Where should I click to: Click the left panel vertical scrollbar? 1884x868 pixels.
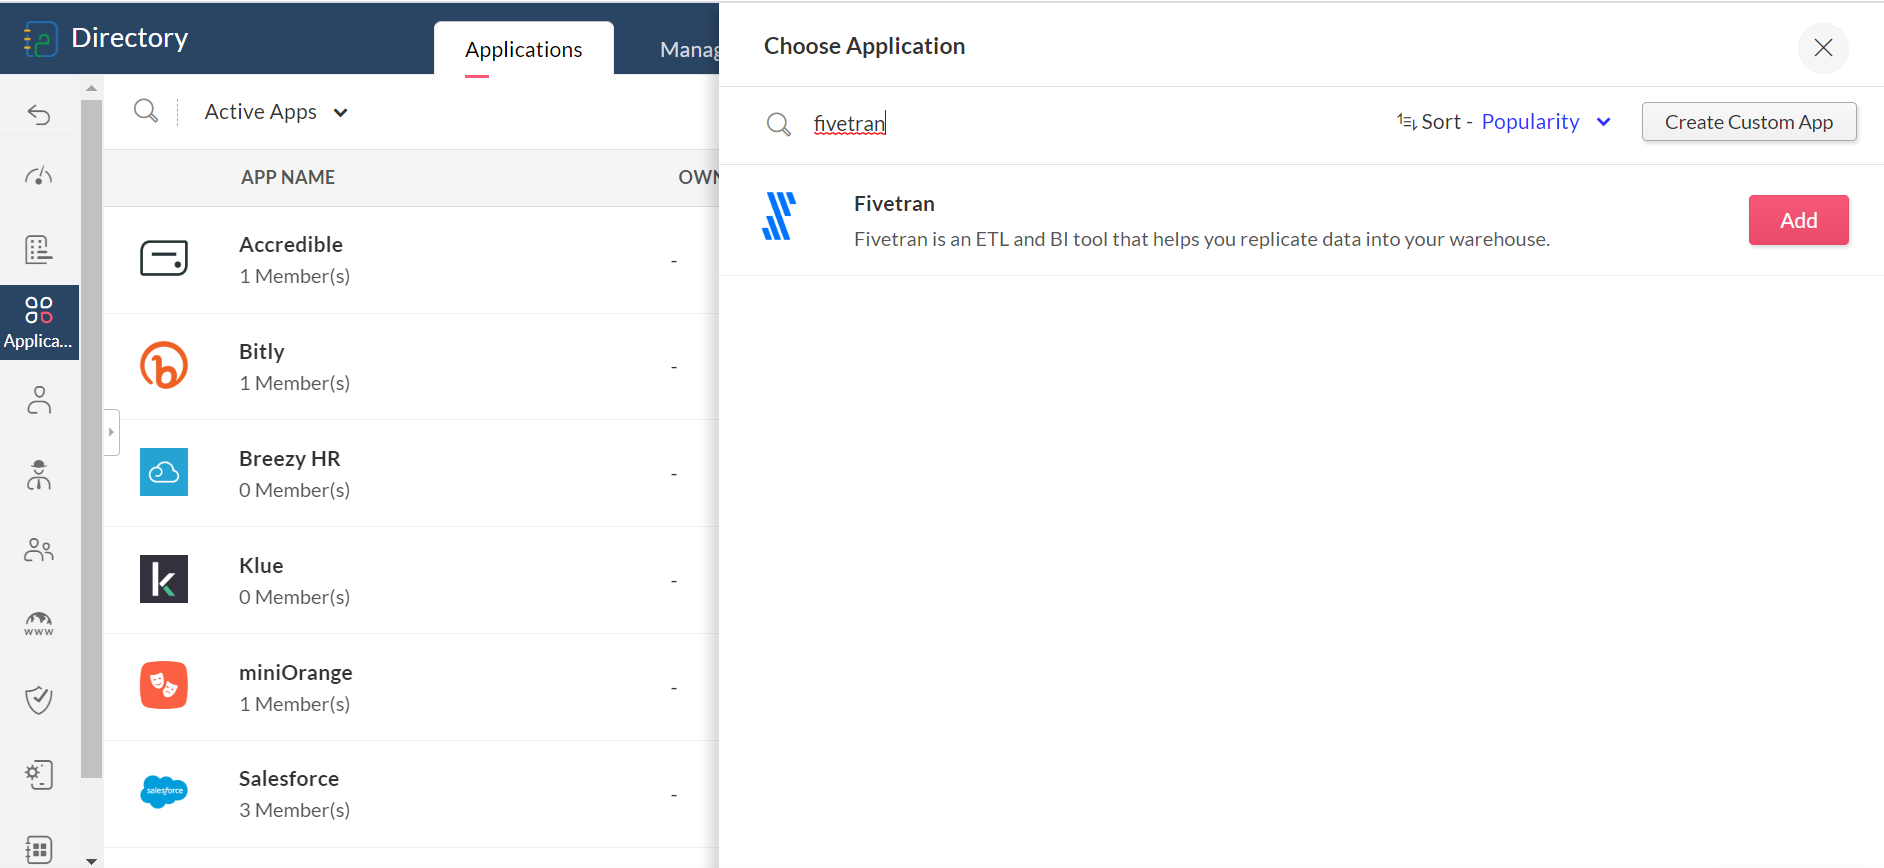pyautogui.click(x=91, y=437)
